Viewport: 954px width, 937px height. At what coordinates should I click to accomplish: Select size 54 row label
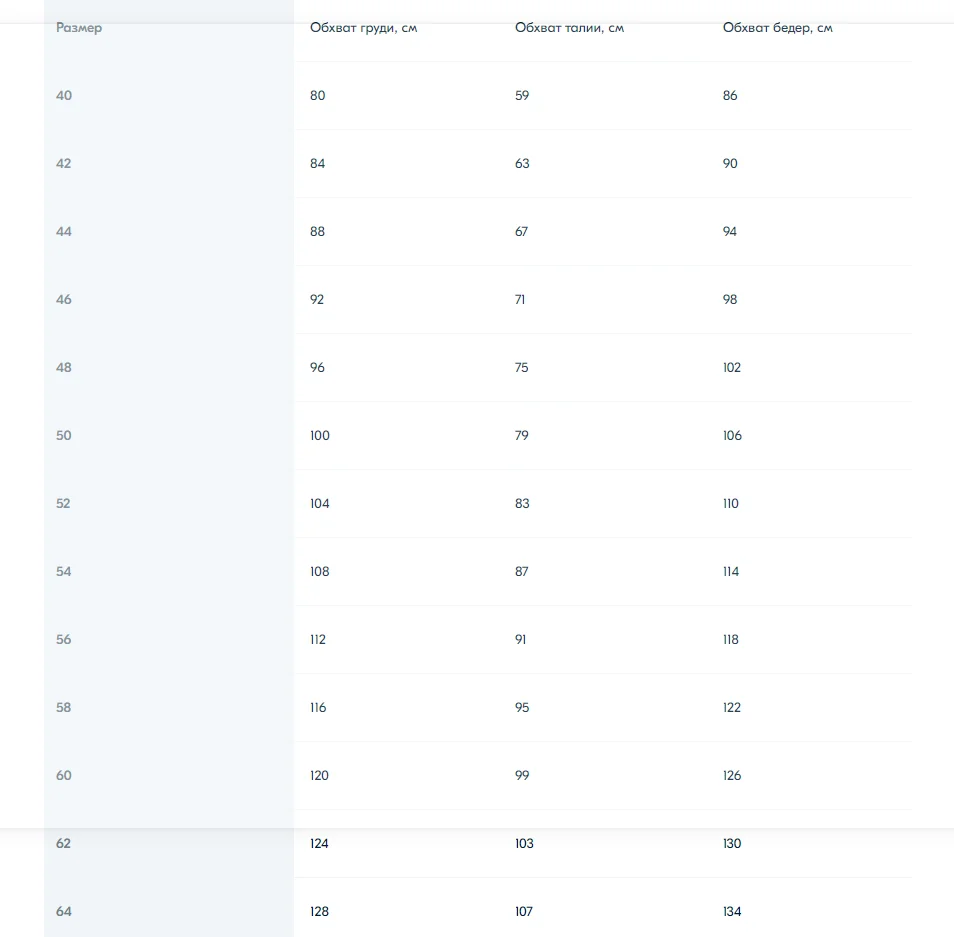64,571
